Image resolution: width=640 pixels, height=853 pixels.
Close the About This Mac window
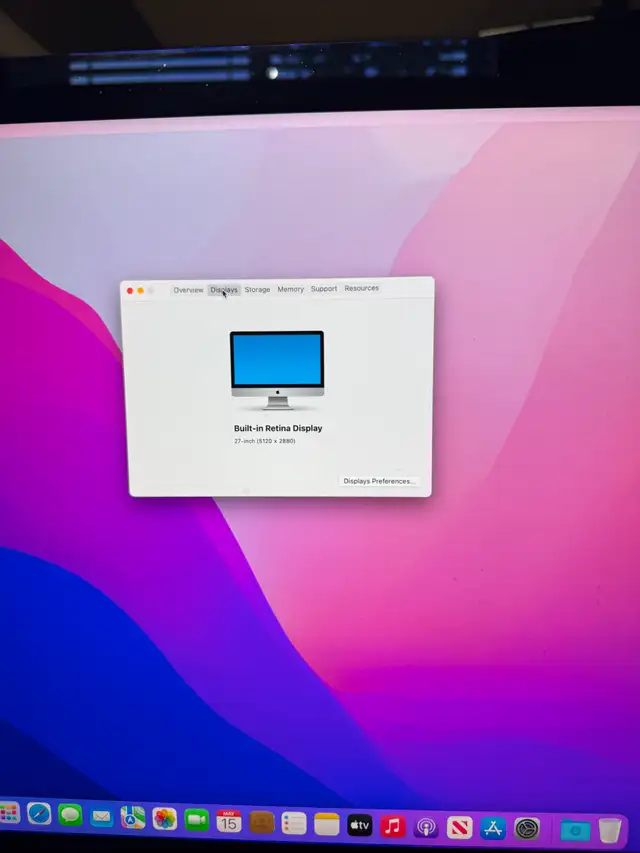130,291
